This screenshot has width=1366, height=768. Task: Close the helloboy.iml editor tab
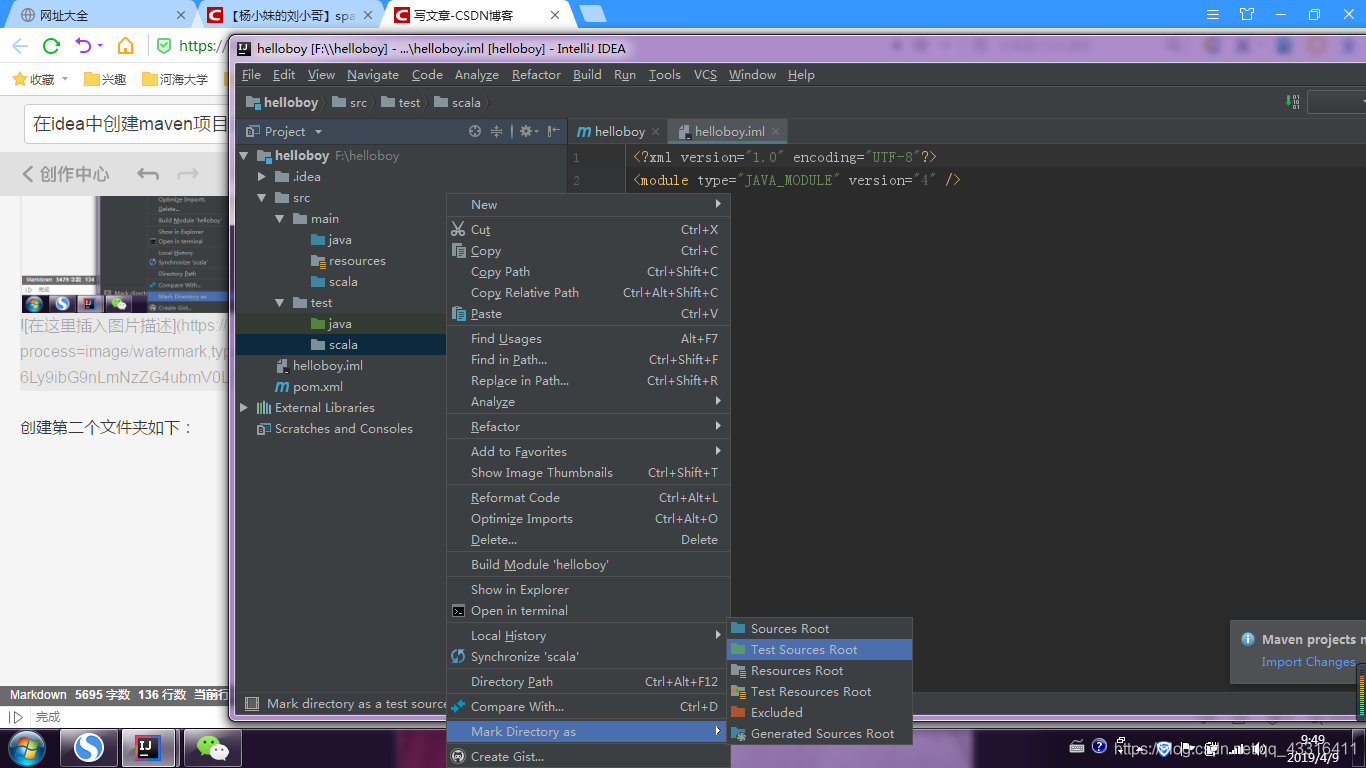[775, 131]
